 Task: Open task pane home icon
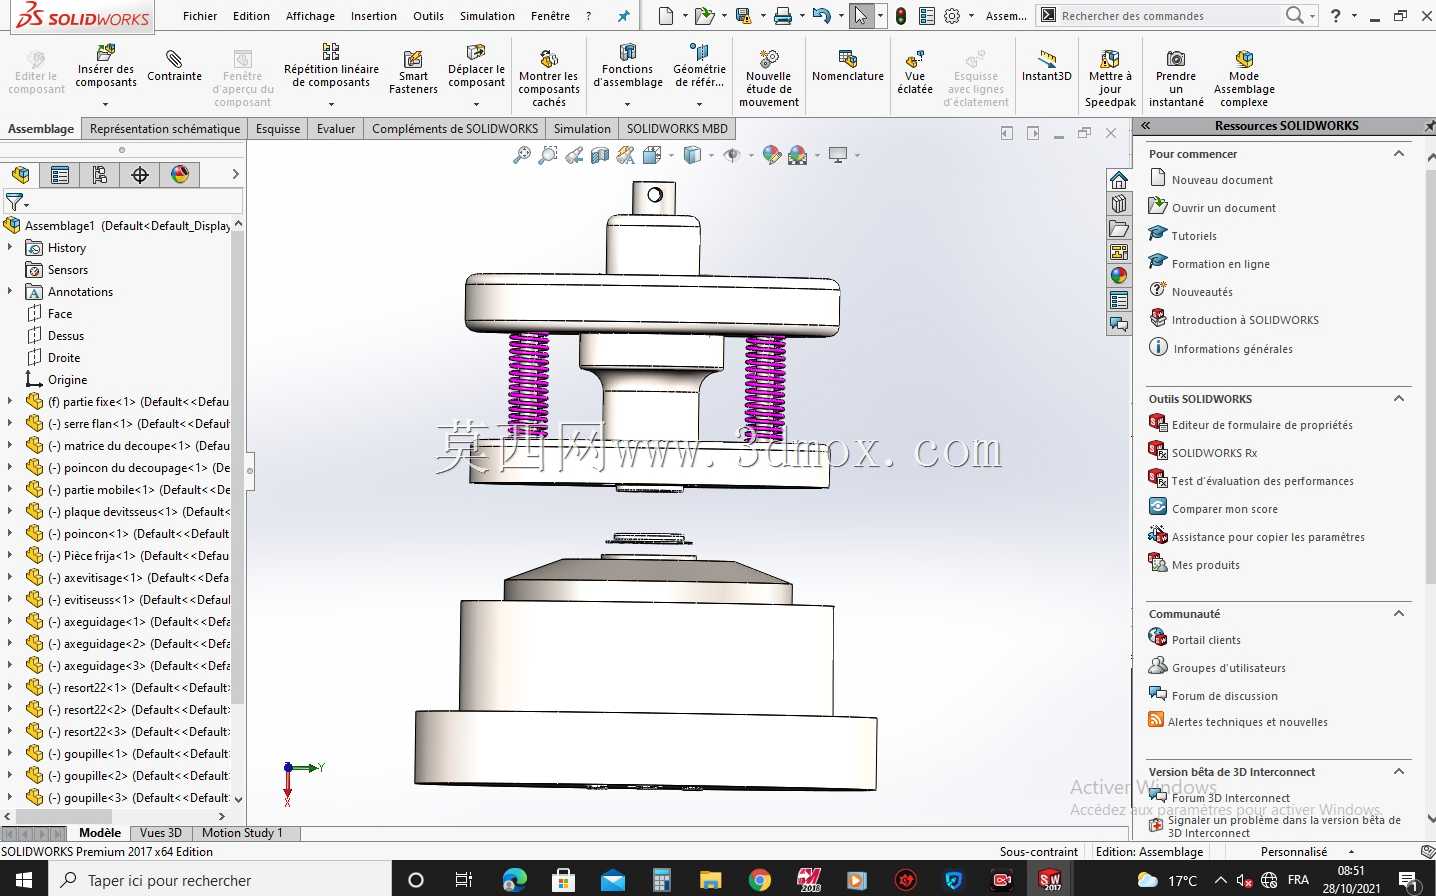click(x=1119, y=180)
